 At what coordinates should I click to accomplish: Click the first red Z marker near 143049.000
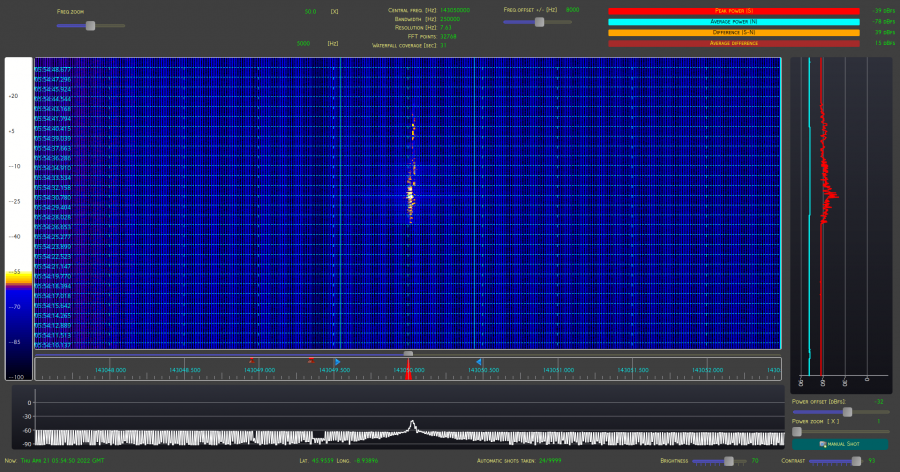pyautogui.click(x=251, y=361)
